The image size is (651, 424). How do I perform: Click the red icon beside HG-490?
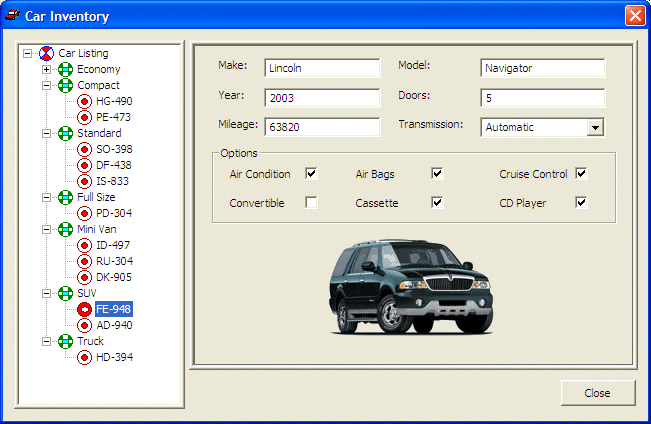click(84, 101)
